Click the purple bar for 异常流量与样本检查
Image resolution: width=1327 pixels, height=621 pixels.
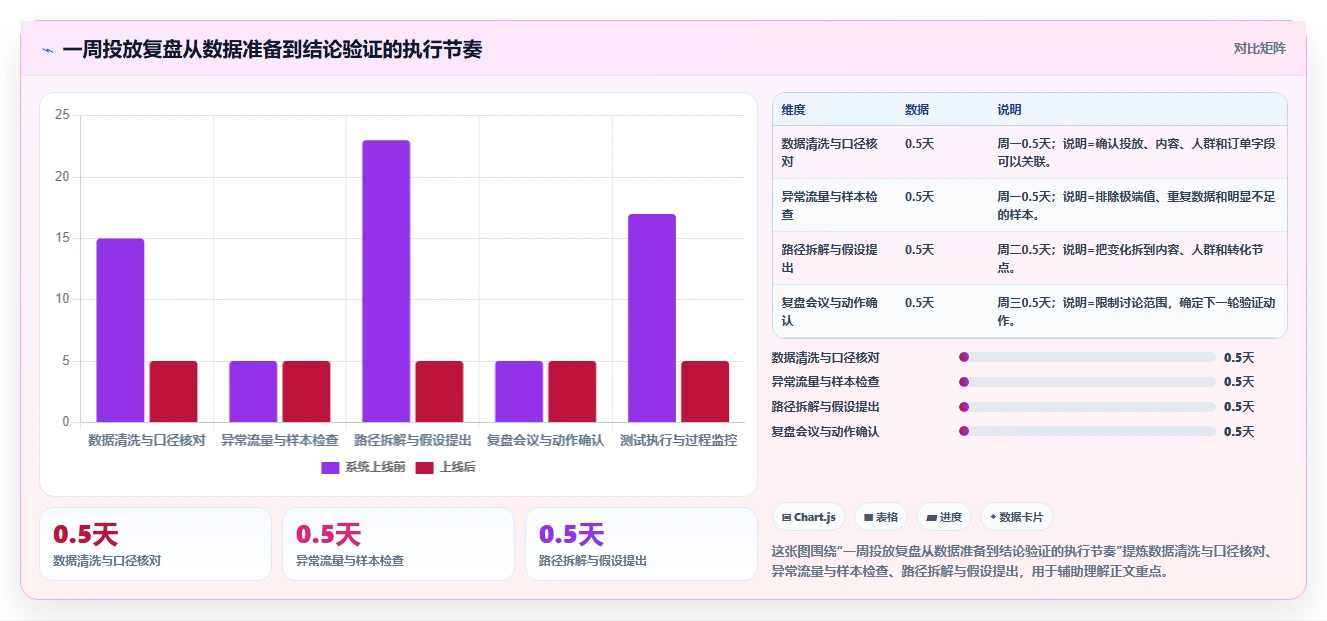(x=253, y=391)
